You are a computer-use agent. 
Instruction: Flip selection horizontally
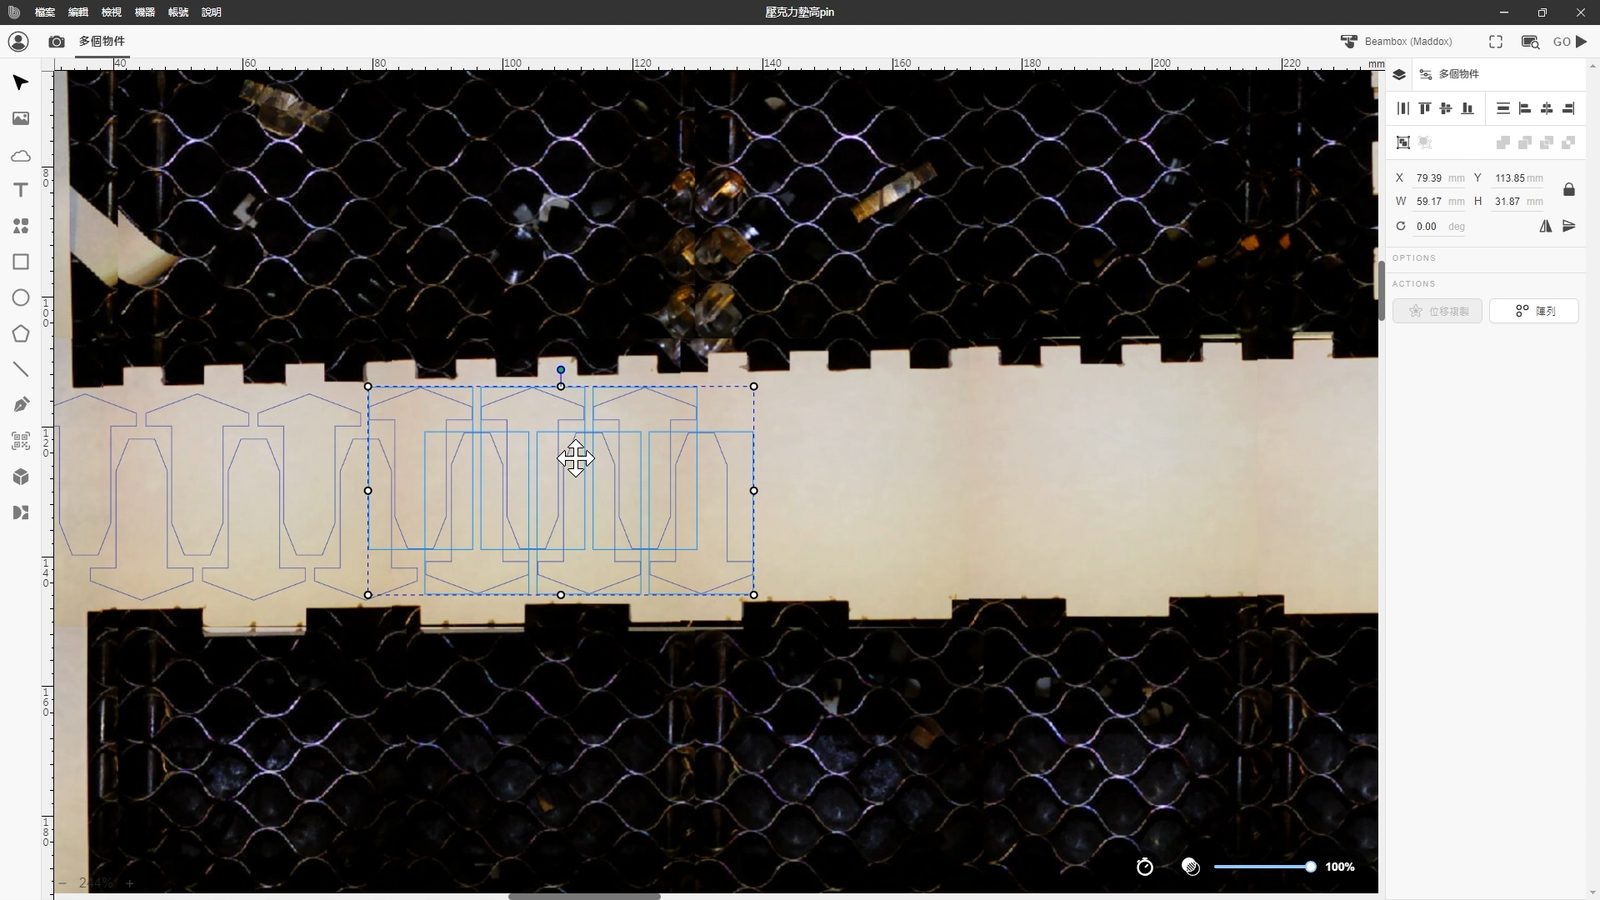[1546, 226]
